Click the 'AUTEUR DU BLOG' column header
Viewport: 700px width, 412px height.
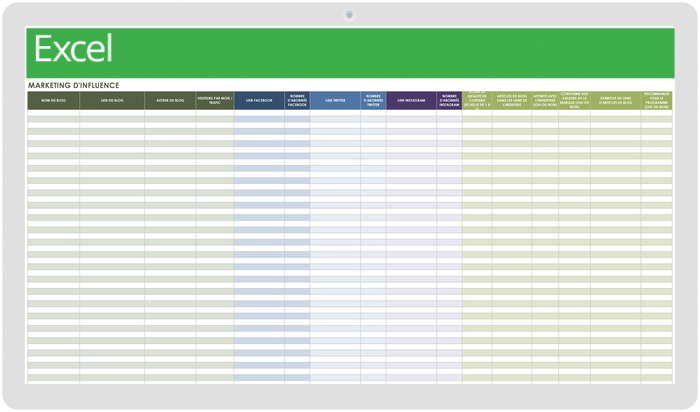pyautogui.click(x=170, y=100)
